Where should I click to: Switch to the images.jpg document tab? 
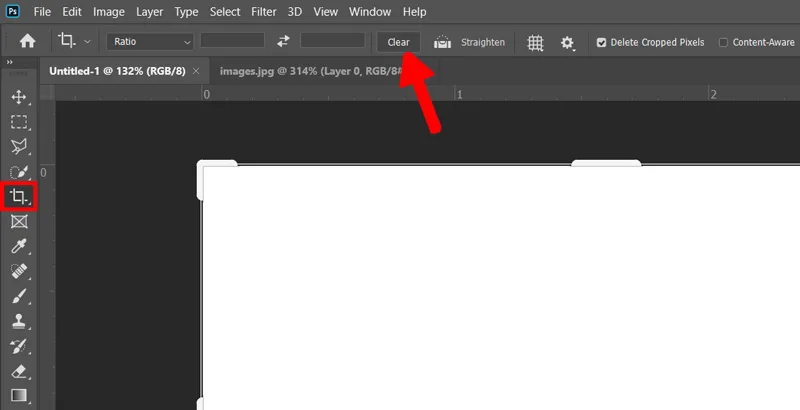[311, 71]
